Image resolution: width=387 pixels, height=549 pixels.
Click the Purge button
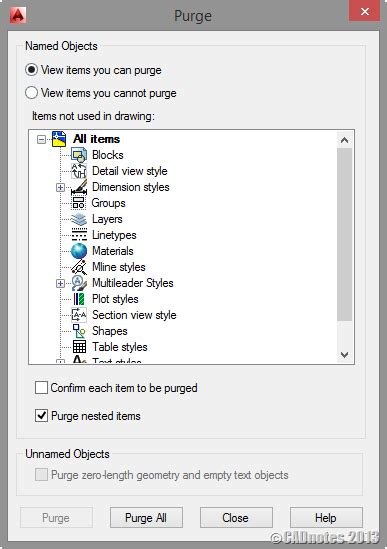[56, 517]
